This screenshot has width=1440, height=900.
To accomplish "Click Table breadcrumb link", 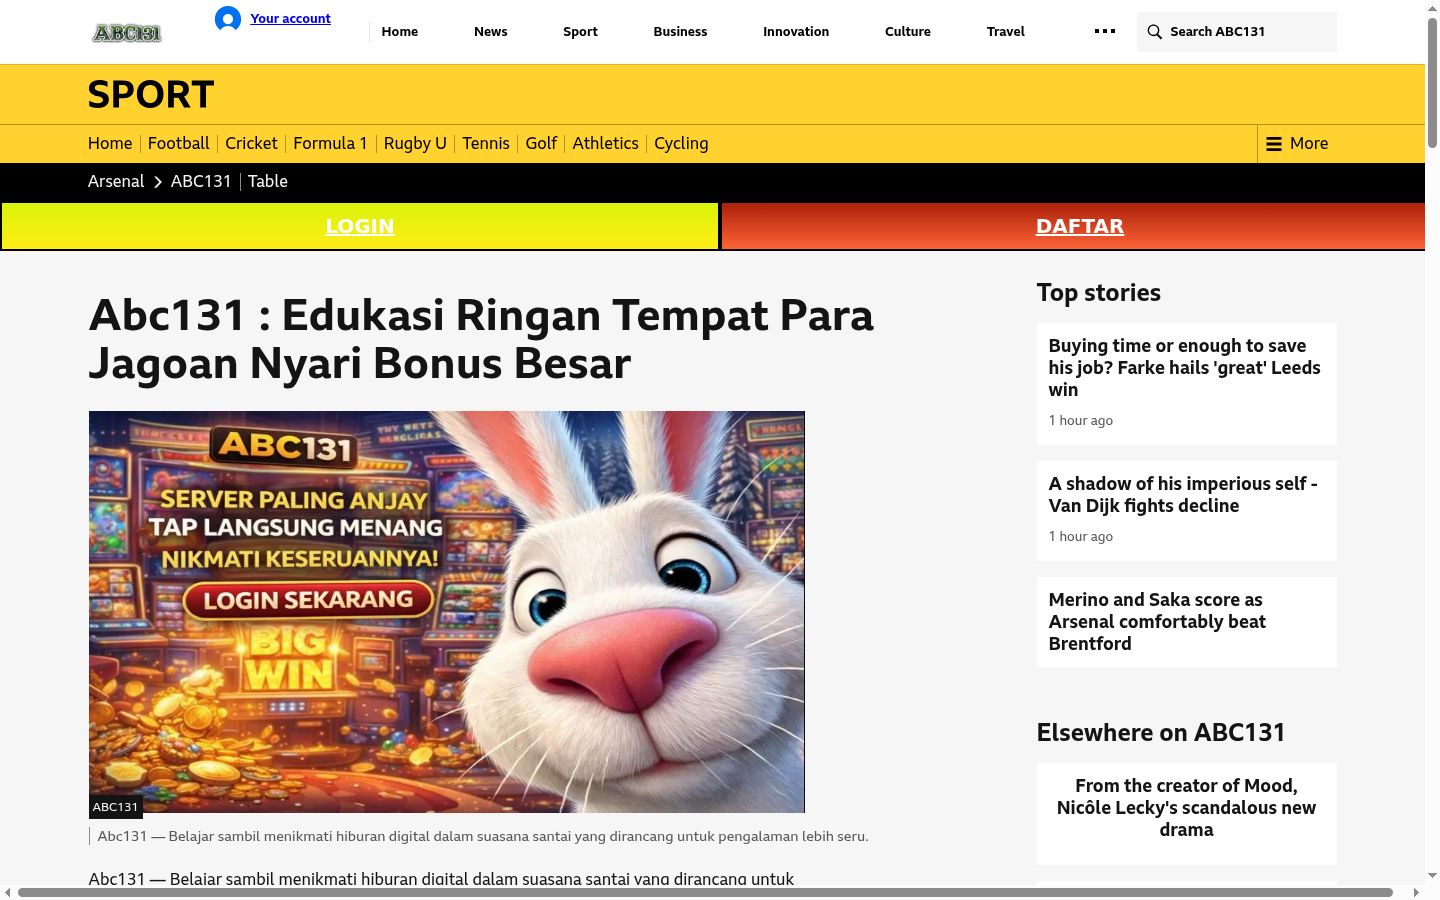I will (x=268, y=181).
